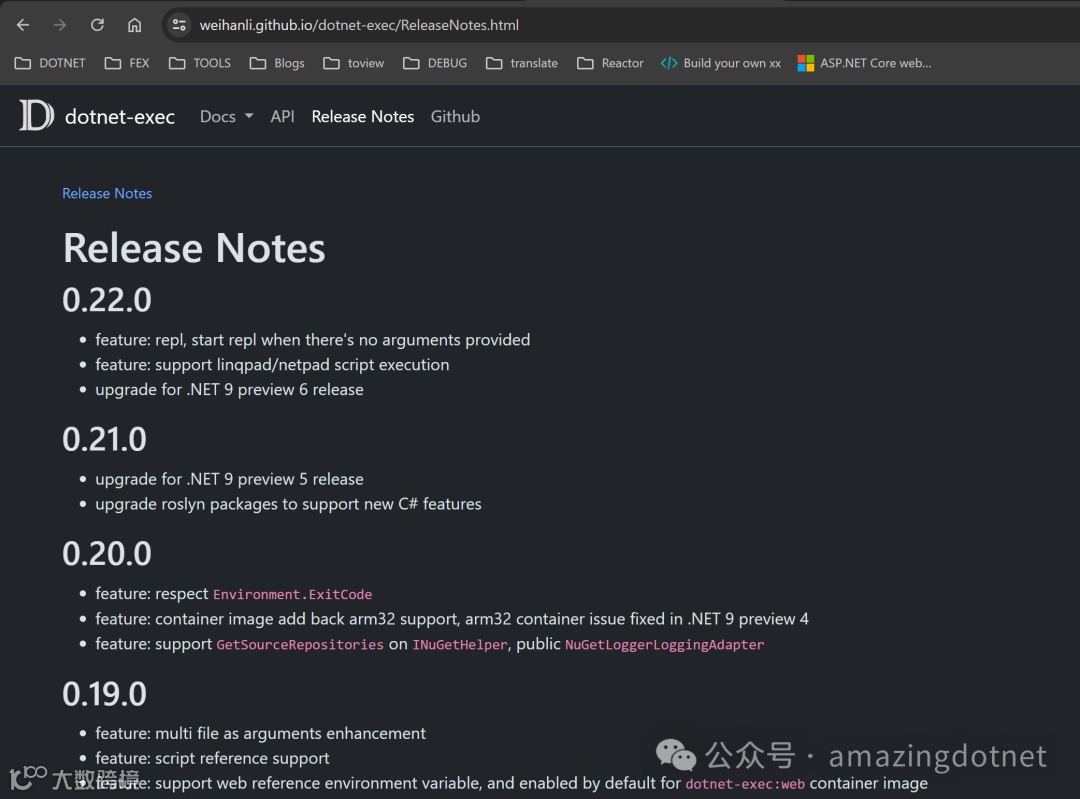Open the FEX bookmarks folder
Image resolution: width=1080 pixels, height=799 pixels.
pos(127,63)
